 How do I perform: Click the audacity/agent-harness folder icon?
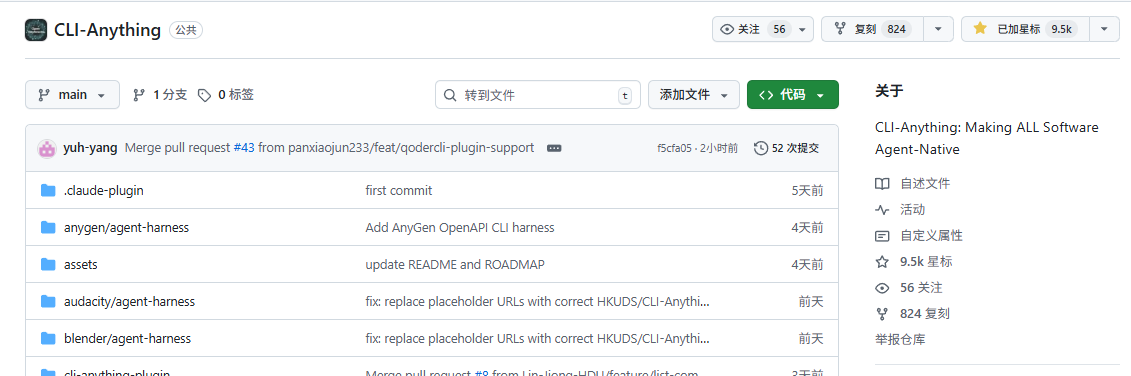(48, 301)
